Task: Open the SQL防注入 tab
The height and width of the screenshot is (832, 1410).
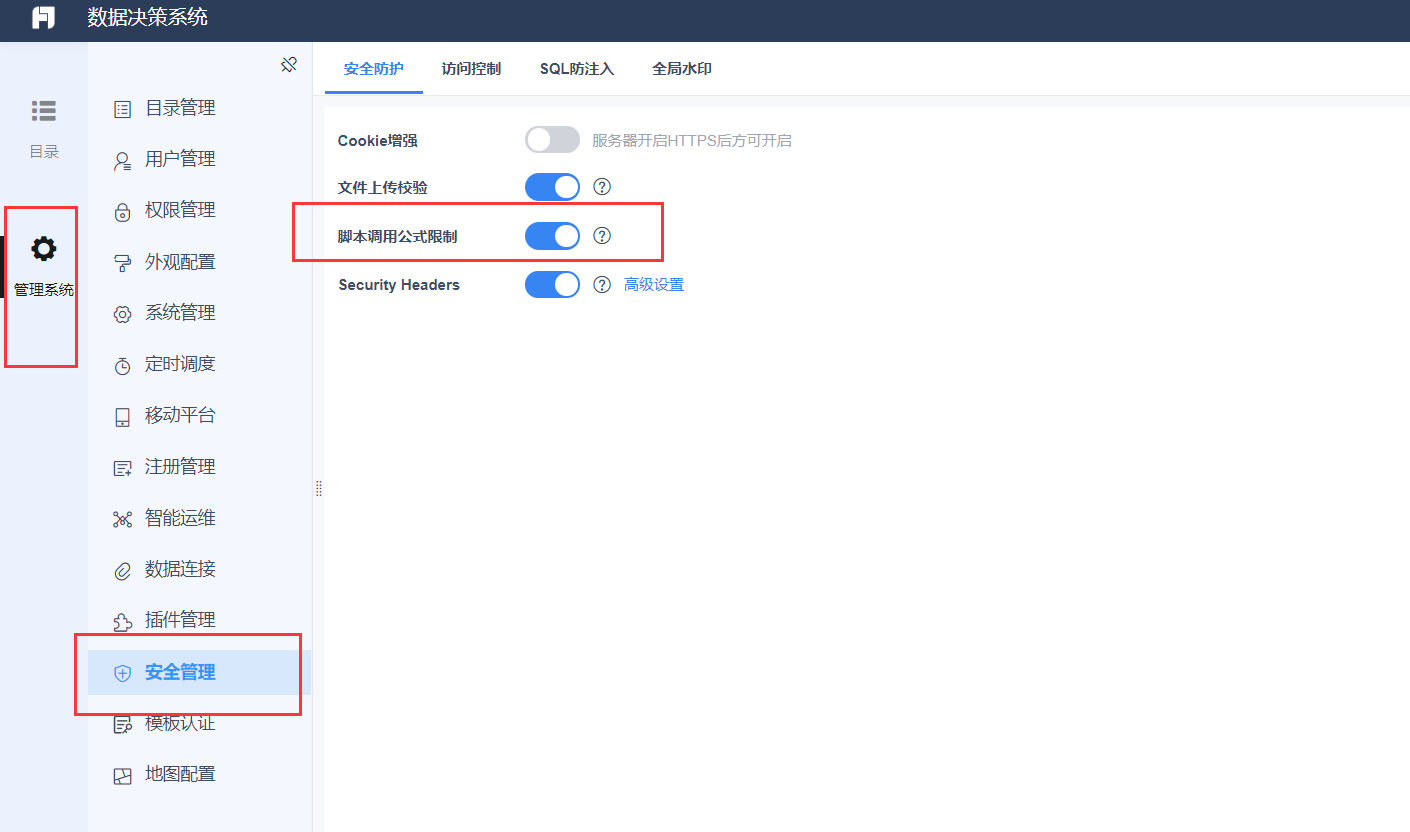Action: point(577,69)
